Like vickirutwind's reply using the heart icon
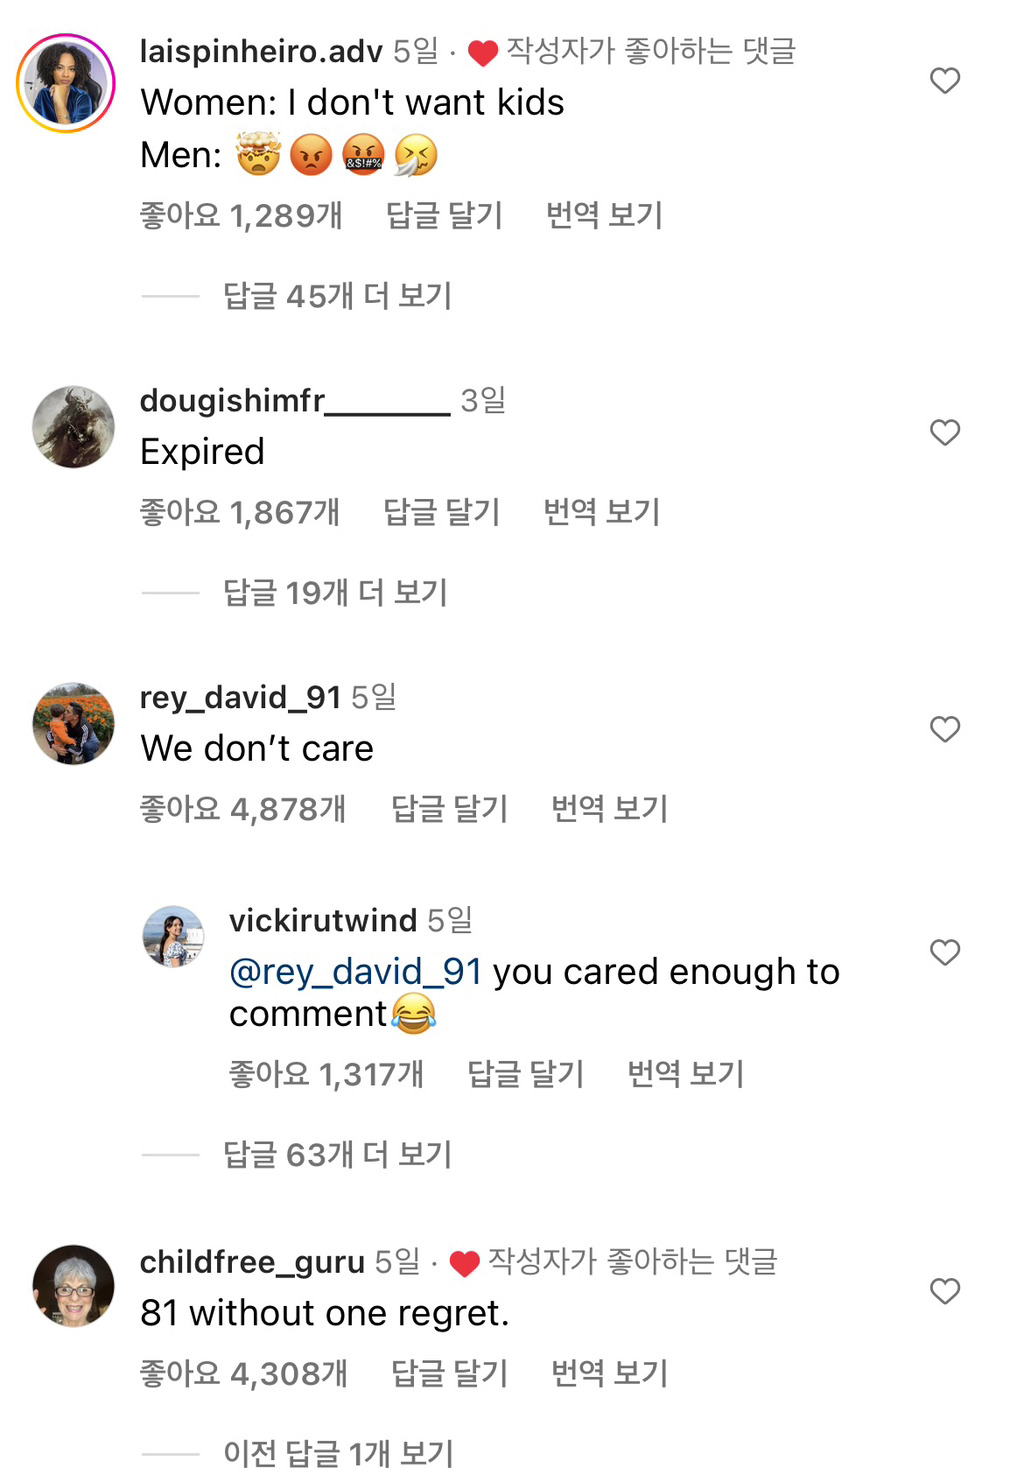 pos(944,952)
